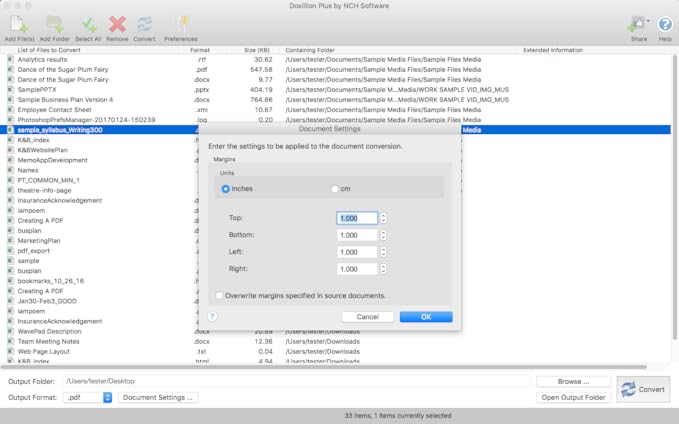Click the Format column header
The height and width of the screenshot is (424, 679).
200,49
